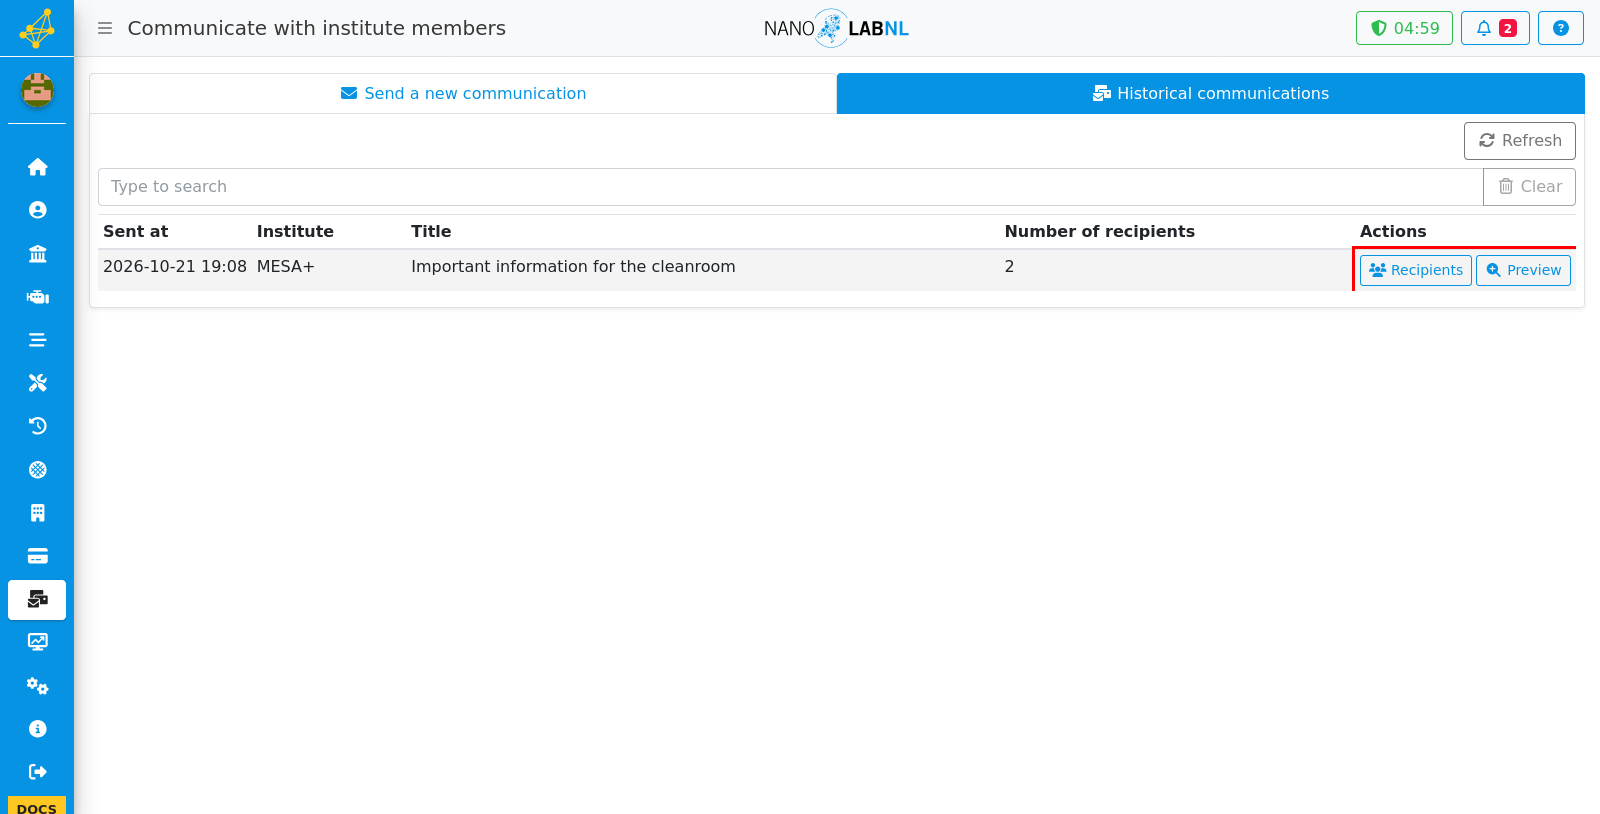Open the credit card billing icon in sidebar

[x=37, y=556]
